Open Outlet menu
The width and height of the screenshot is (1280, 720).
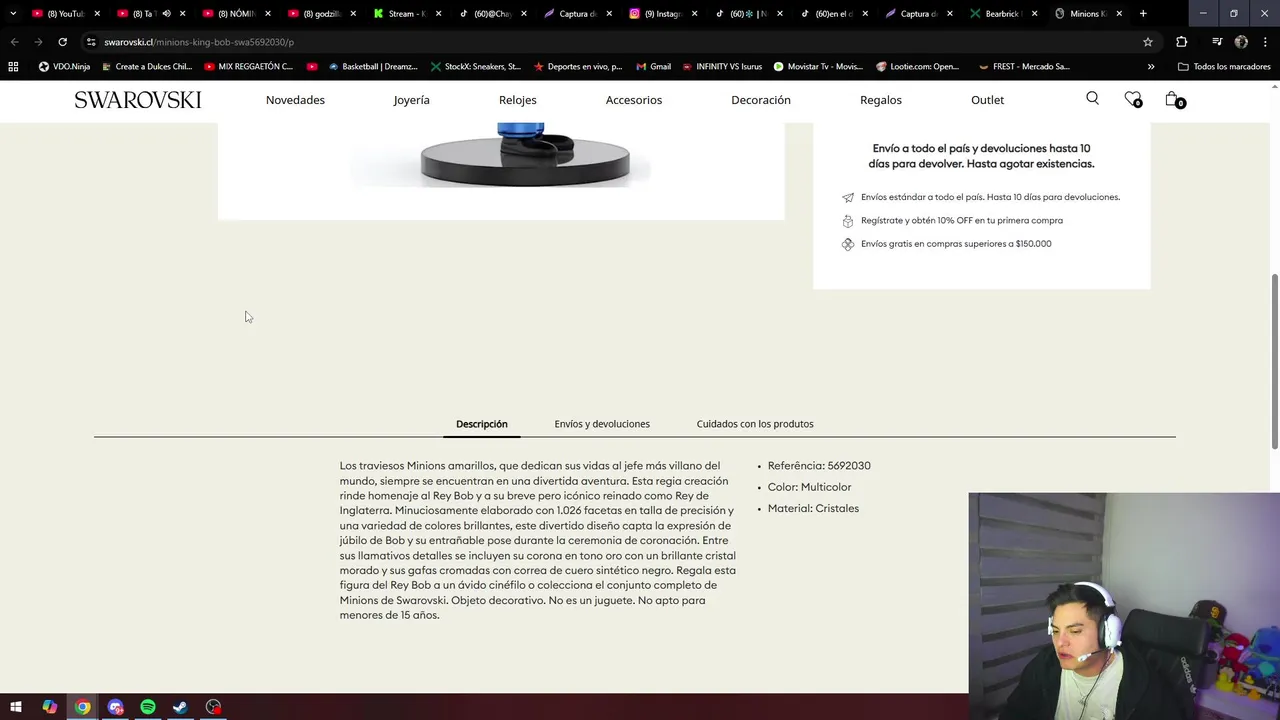(x=987, y=100)
